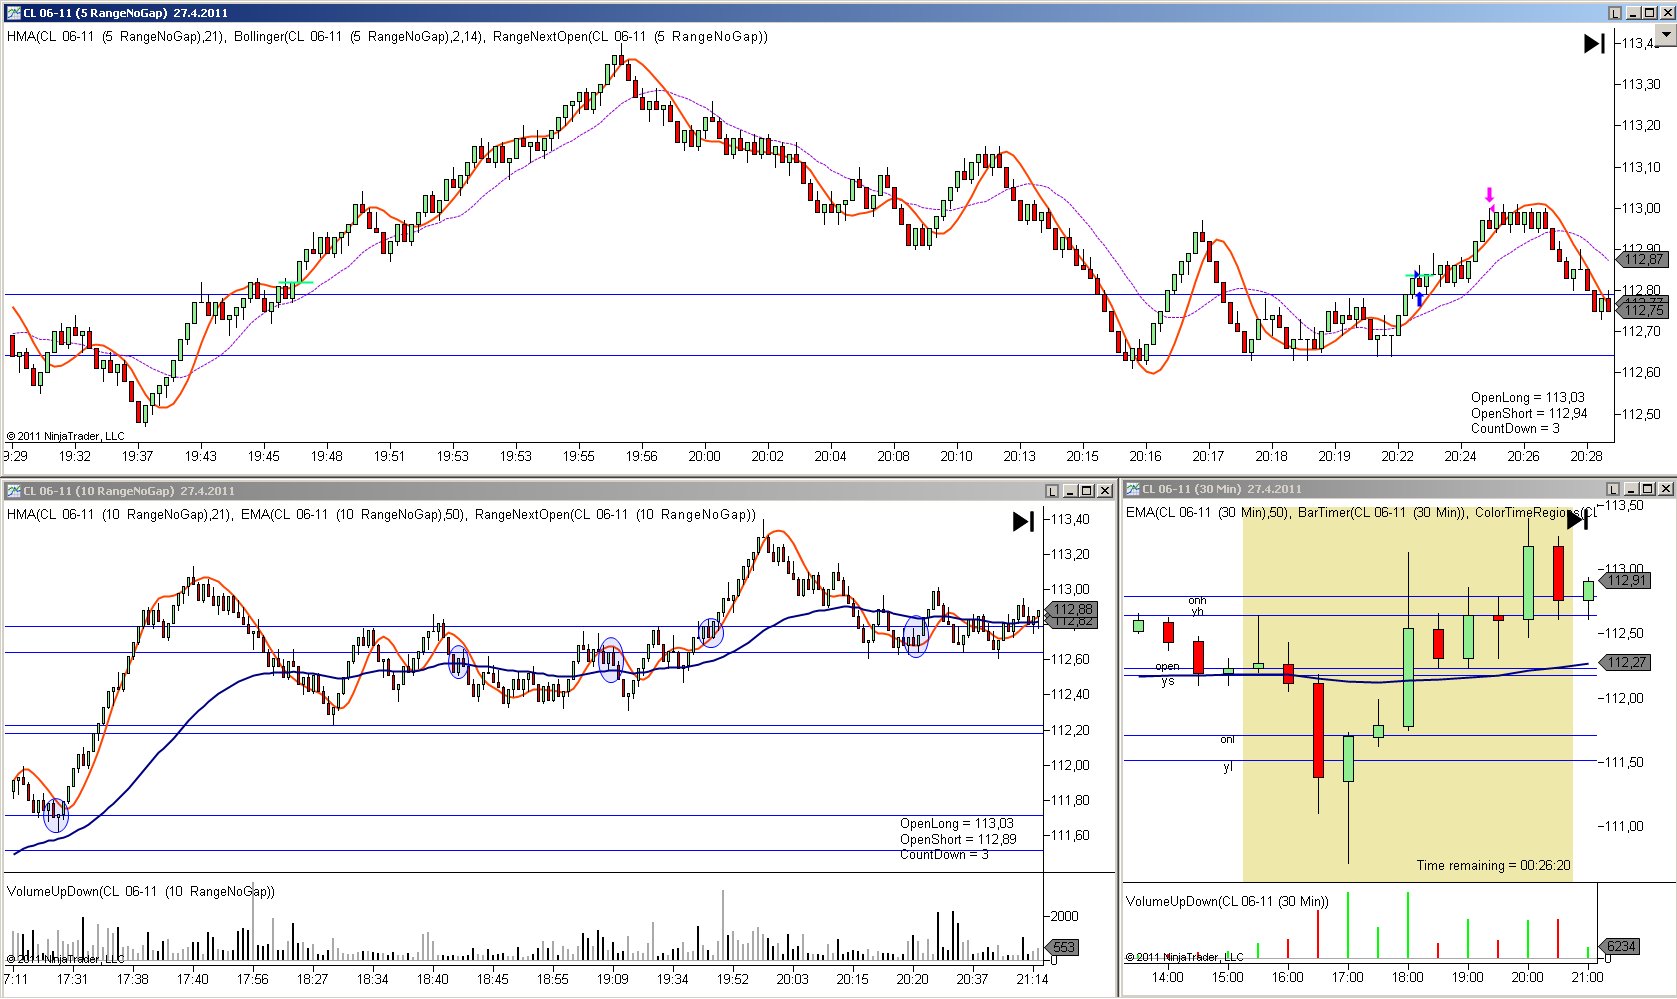The height and width of the screenshot is (999, 1677).
Task: Minimize the 10 RangeNoGap chart window
Action: pos(1070,491)
